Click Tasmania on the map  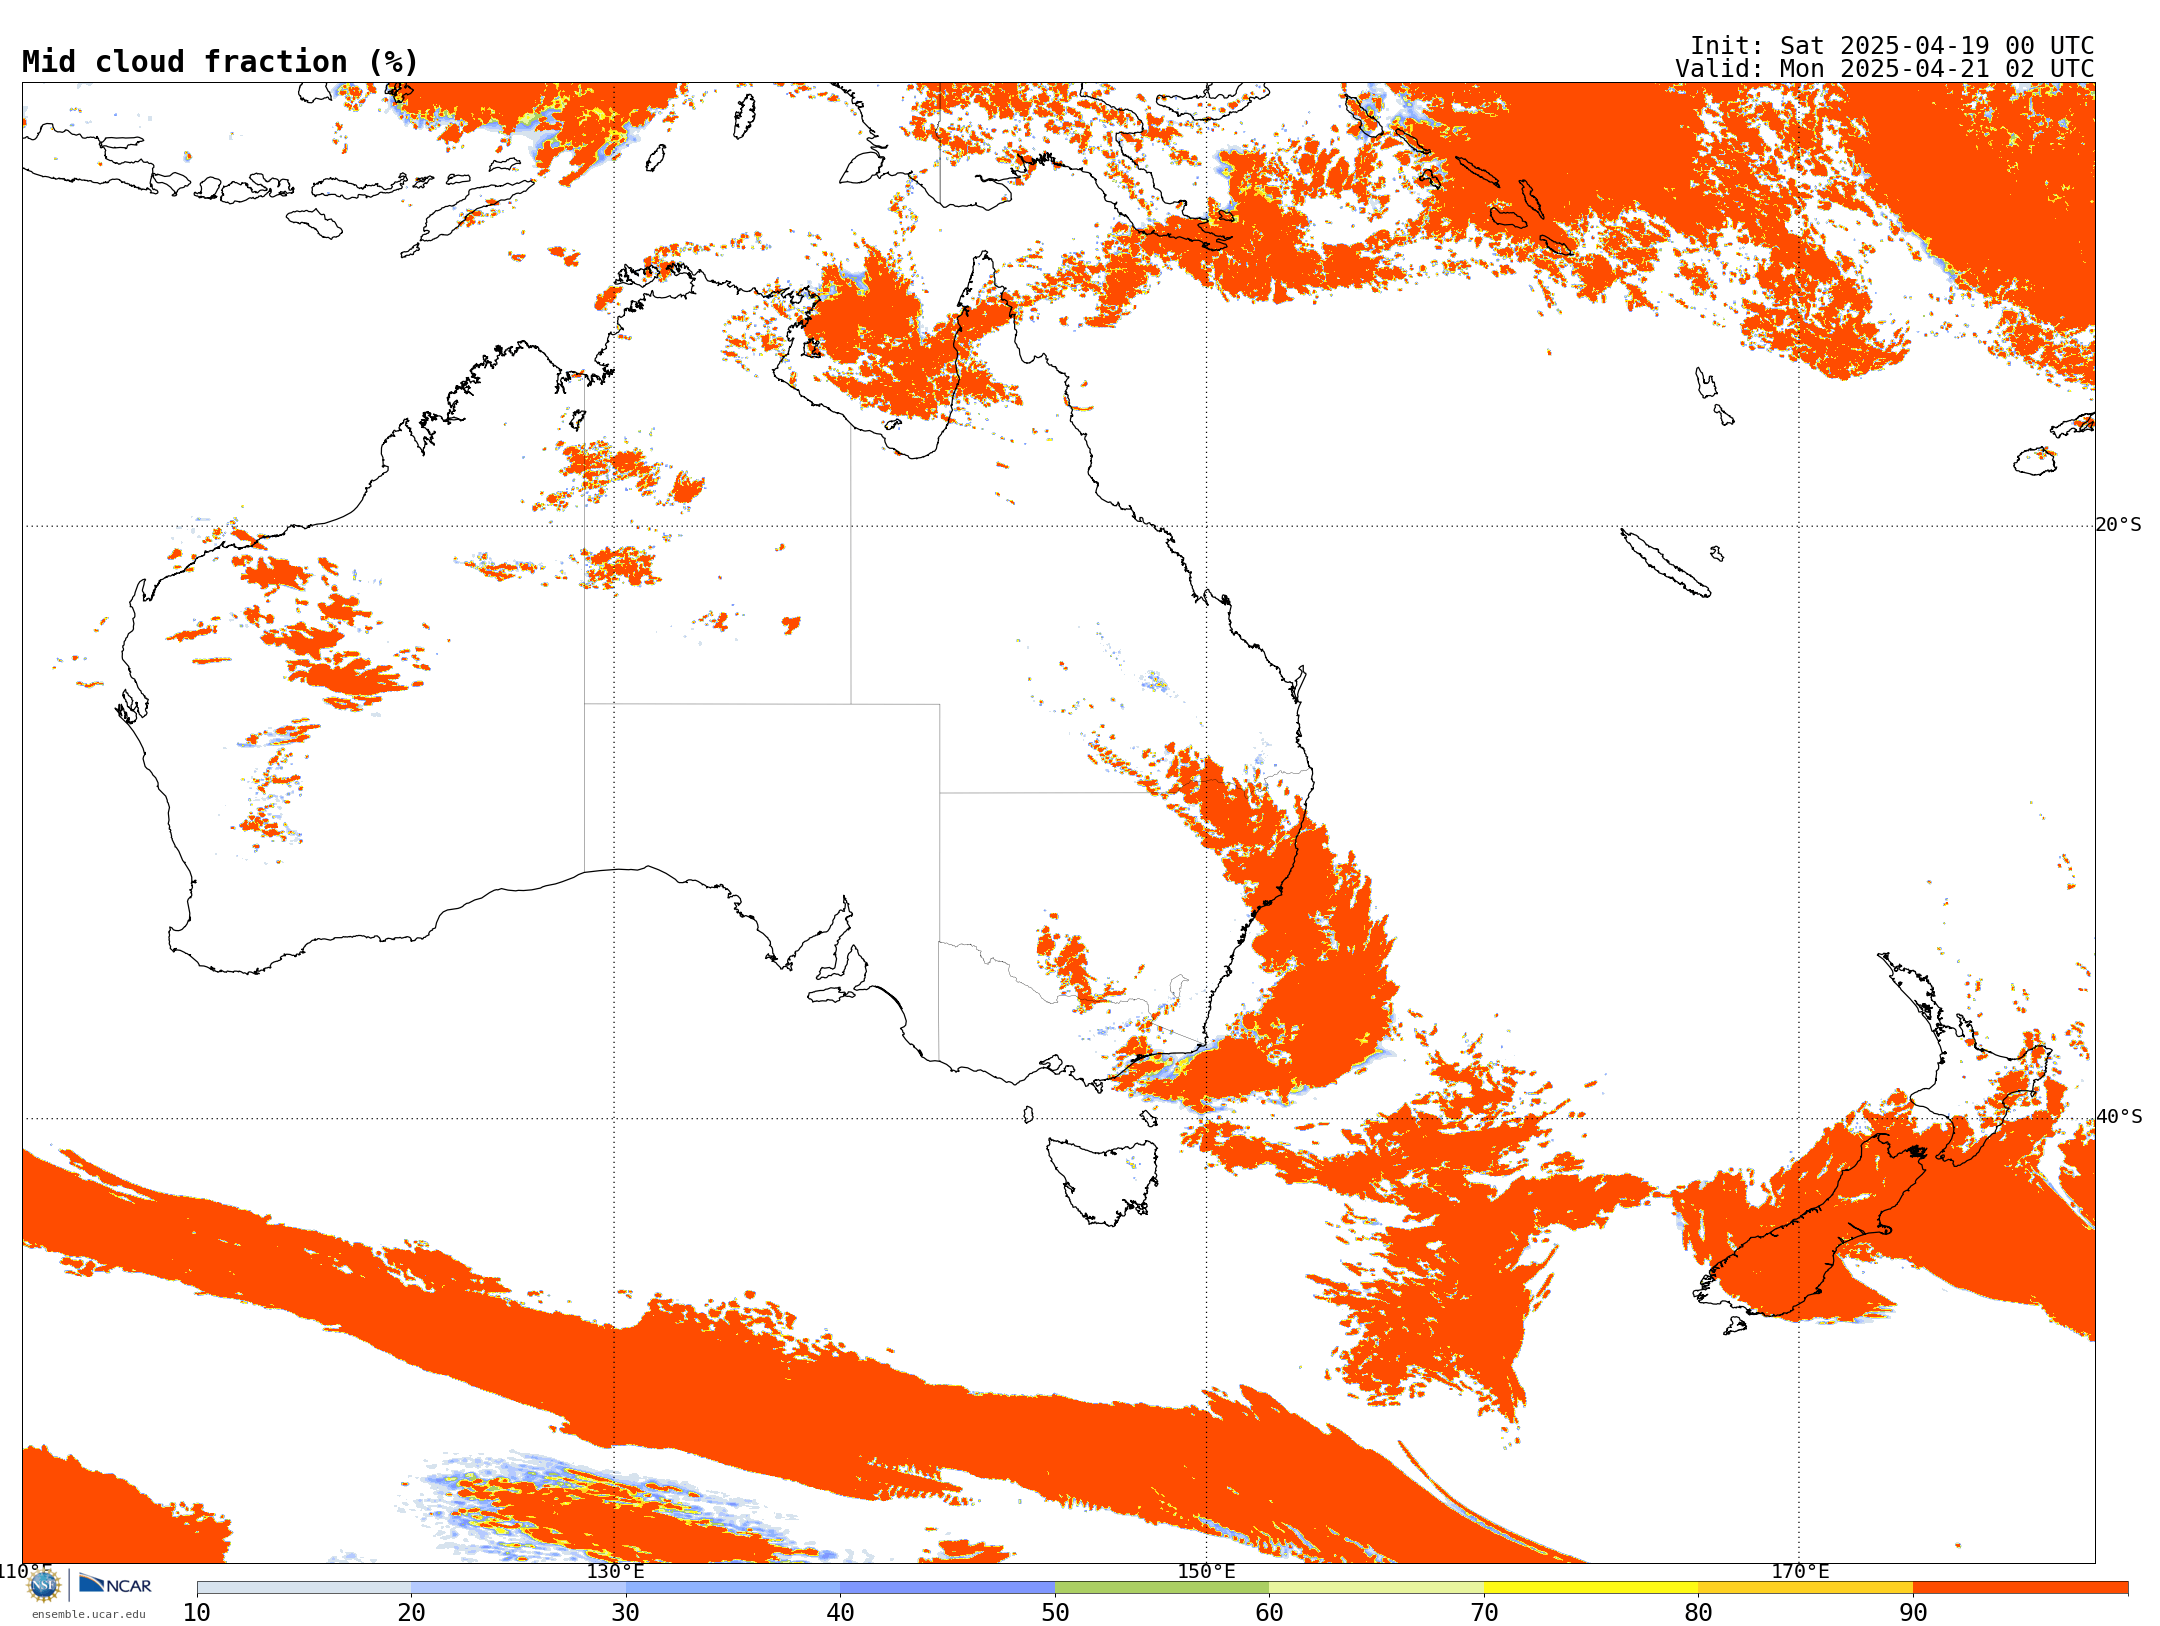tap(1103, 1180)
